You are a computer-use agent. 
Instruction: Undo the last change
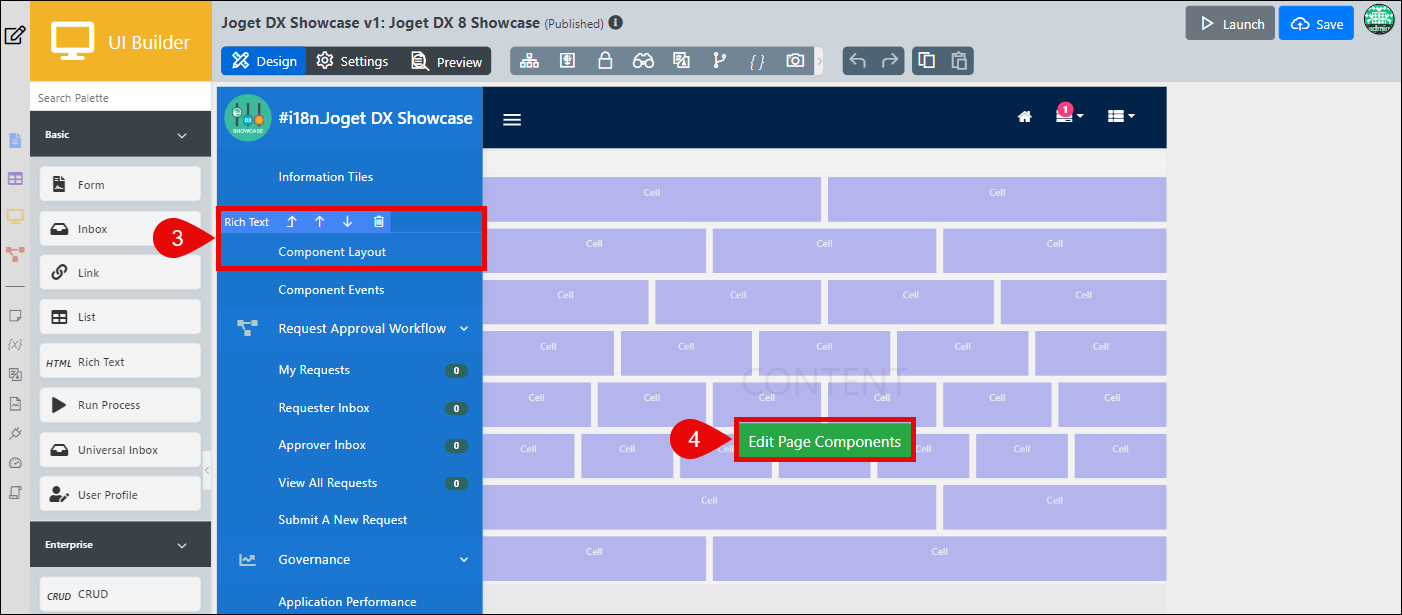coord(857,61)
